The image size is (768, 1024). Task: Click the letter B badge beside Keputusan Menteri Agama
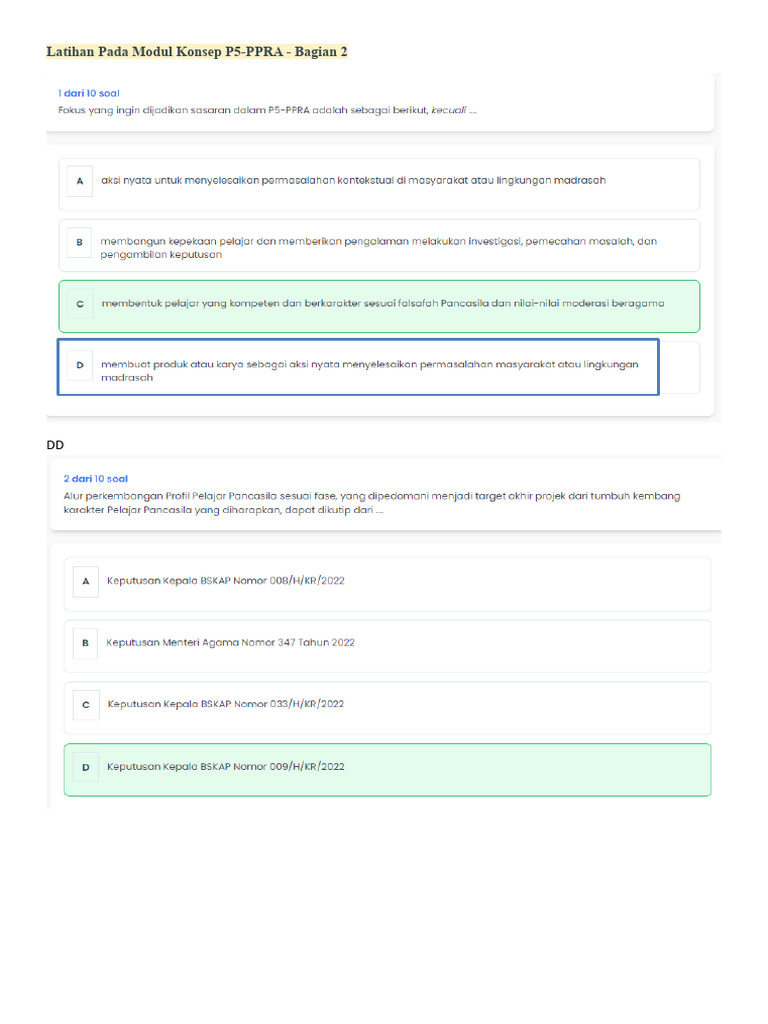(86, 643)
